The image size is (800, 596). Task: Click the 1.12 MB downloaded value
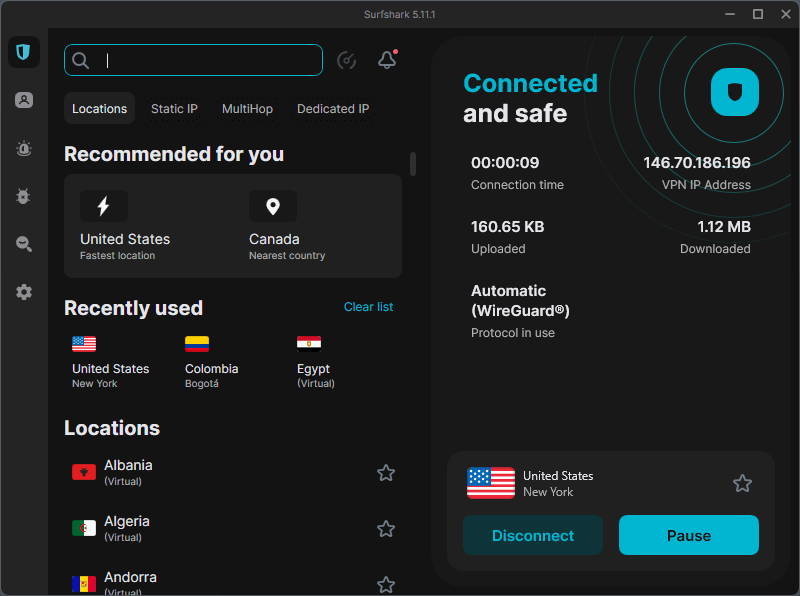(x=724, y=227)
